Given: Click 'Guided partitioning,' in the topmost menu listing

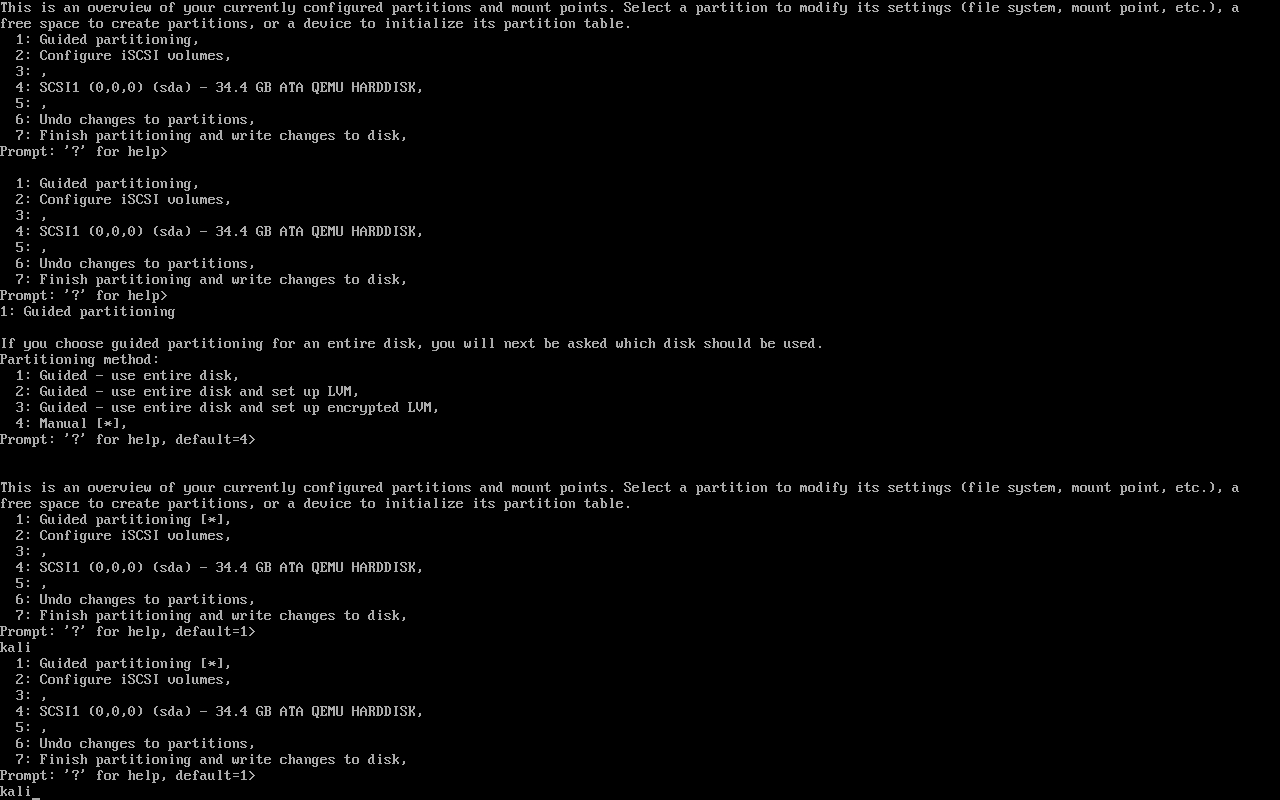Looking at the screenshot, I should coord(107,39).
